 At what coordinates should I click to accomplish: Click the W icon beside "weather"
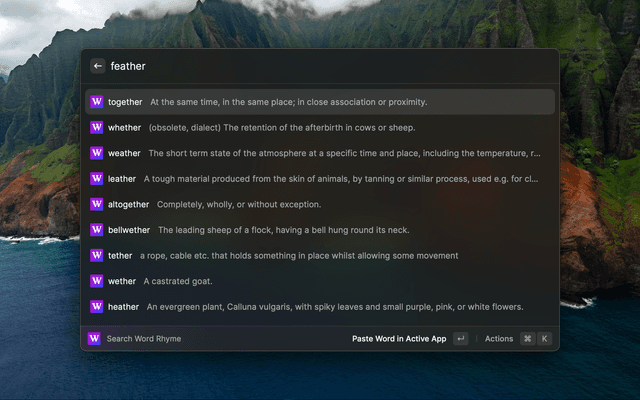[x=96, y=153]
